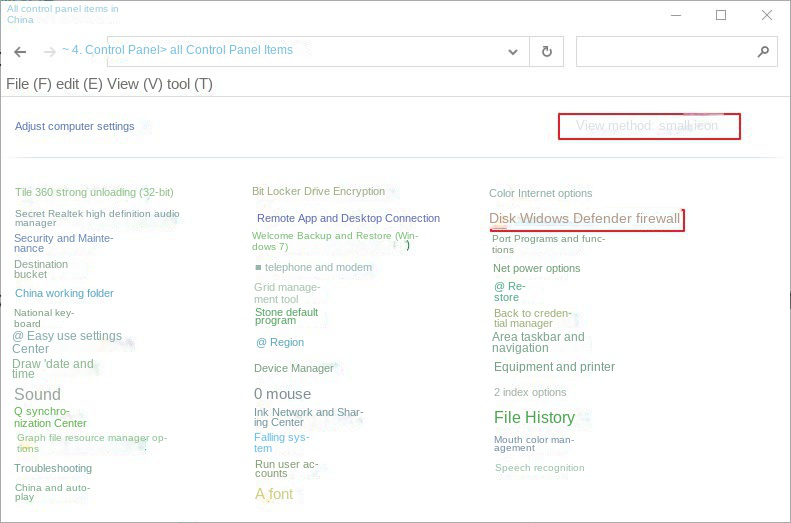Viewport: 791px width, 523px height.
Task: Open Windows Defender firewall item
Action: 584,218
